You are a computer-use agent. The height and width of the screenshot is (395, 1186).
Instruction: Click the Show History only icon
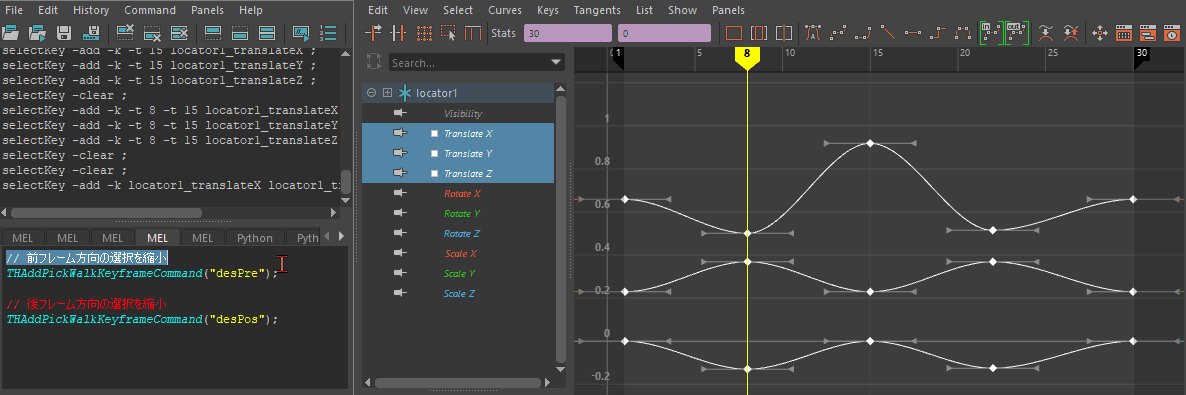pyautogui.click(x=213, y=33)
